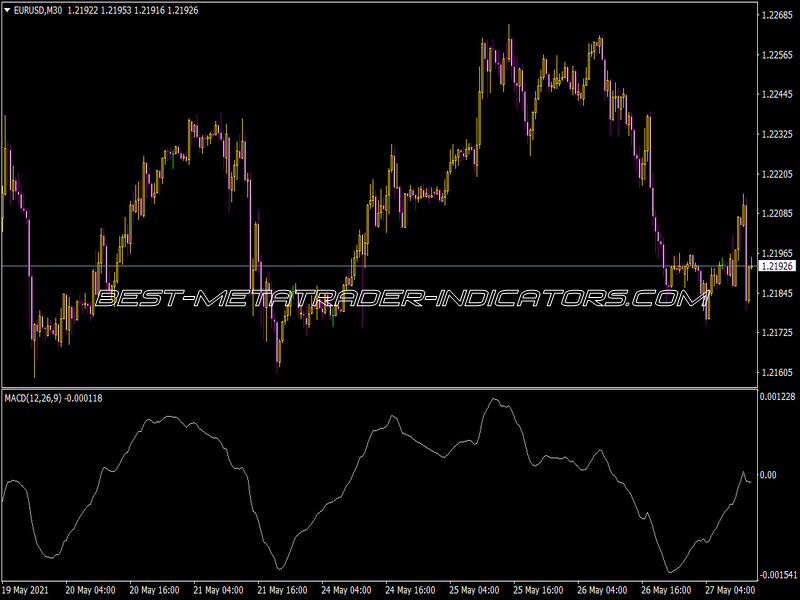The height and width of the screenshot is (600, 800).
Task: Select the MACD value -0.000118
Action: 83,398
